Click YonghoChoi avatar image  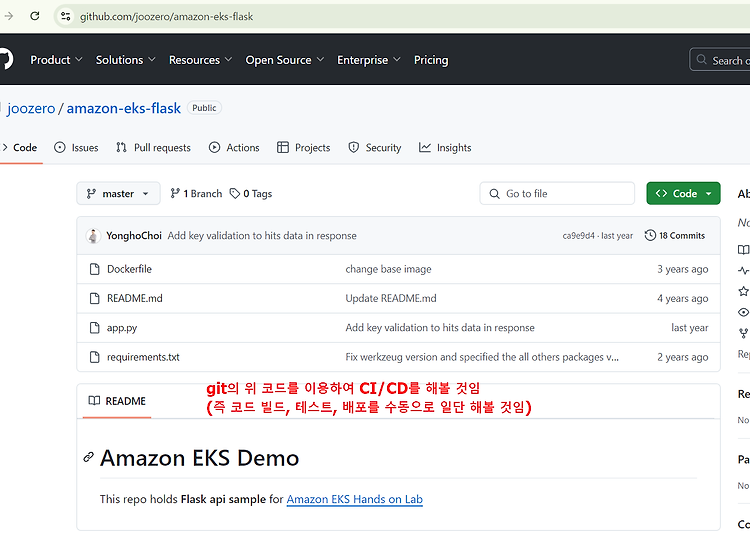pos(93,235)
